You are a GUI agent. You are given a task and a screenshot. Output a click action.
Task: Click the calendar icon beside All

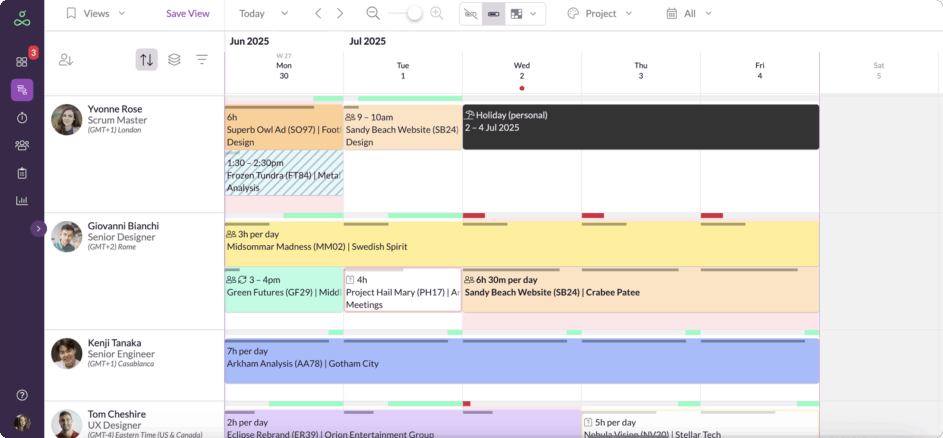(672, 13)
